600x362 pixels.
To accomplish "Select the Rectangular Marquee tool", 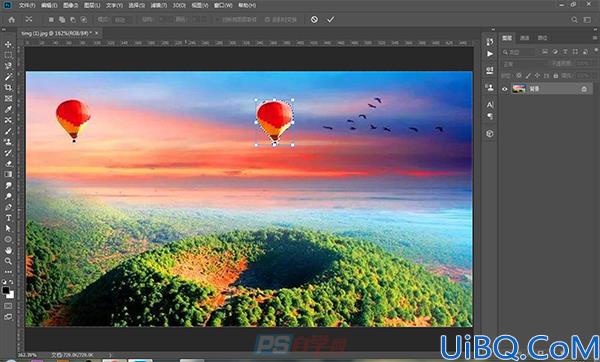I will click(8, 55).
